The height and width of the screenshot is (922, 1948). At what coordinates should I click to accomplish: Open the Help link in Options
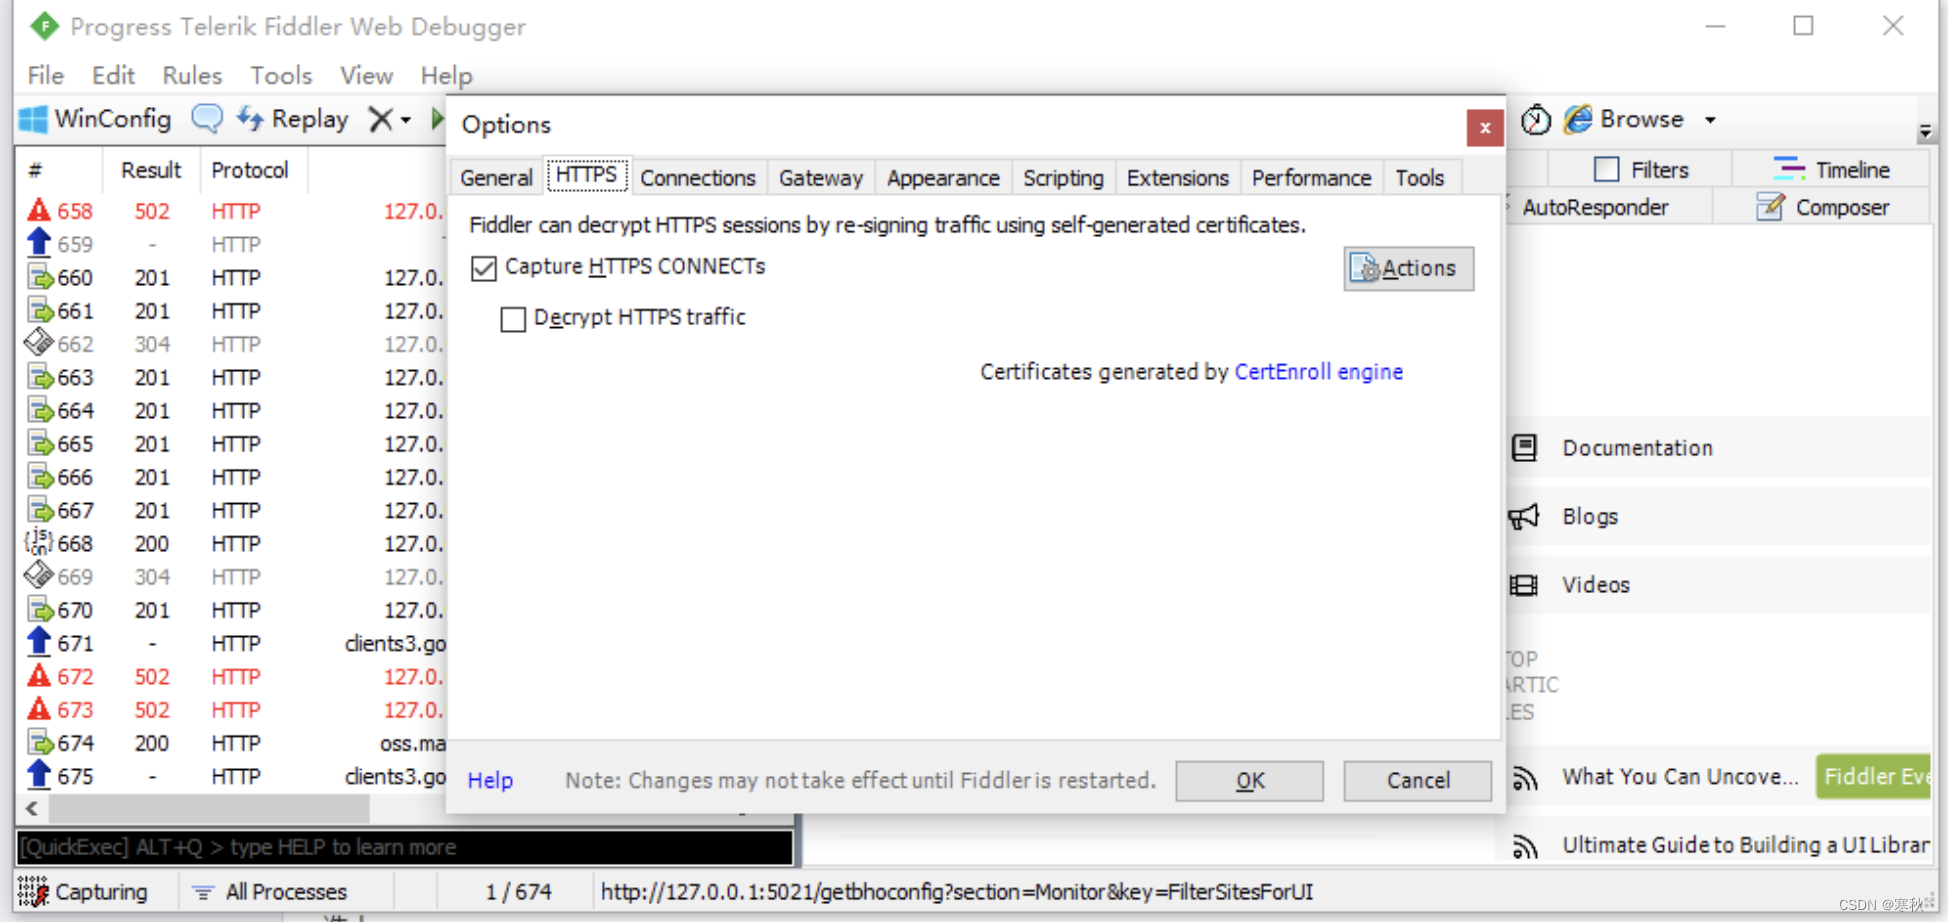pos(490,780)
